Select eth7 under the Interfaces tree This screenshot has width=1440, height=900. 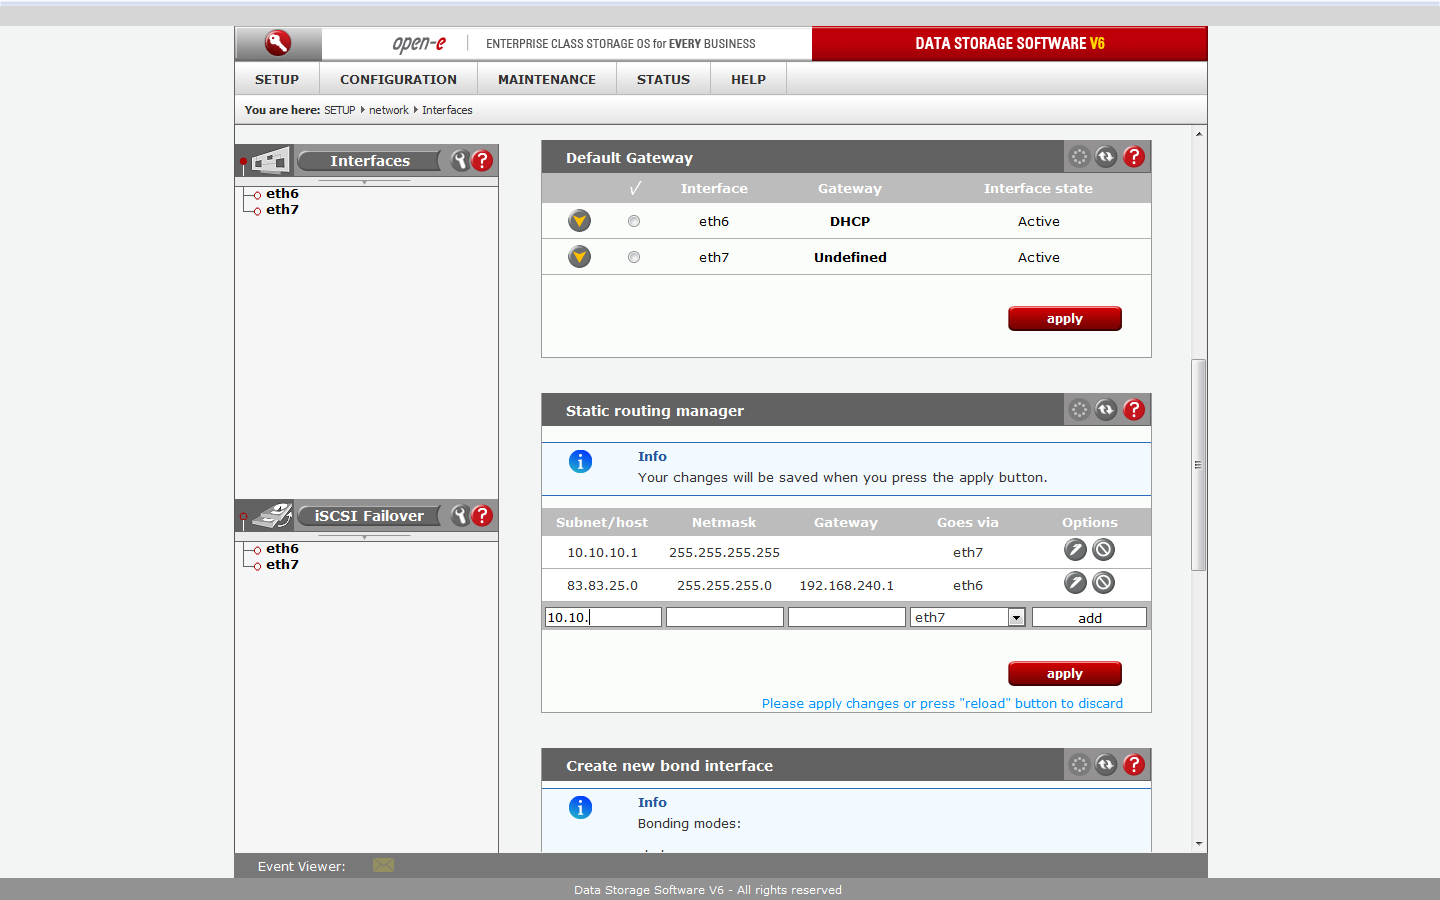[282, 210]
